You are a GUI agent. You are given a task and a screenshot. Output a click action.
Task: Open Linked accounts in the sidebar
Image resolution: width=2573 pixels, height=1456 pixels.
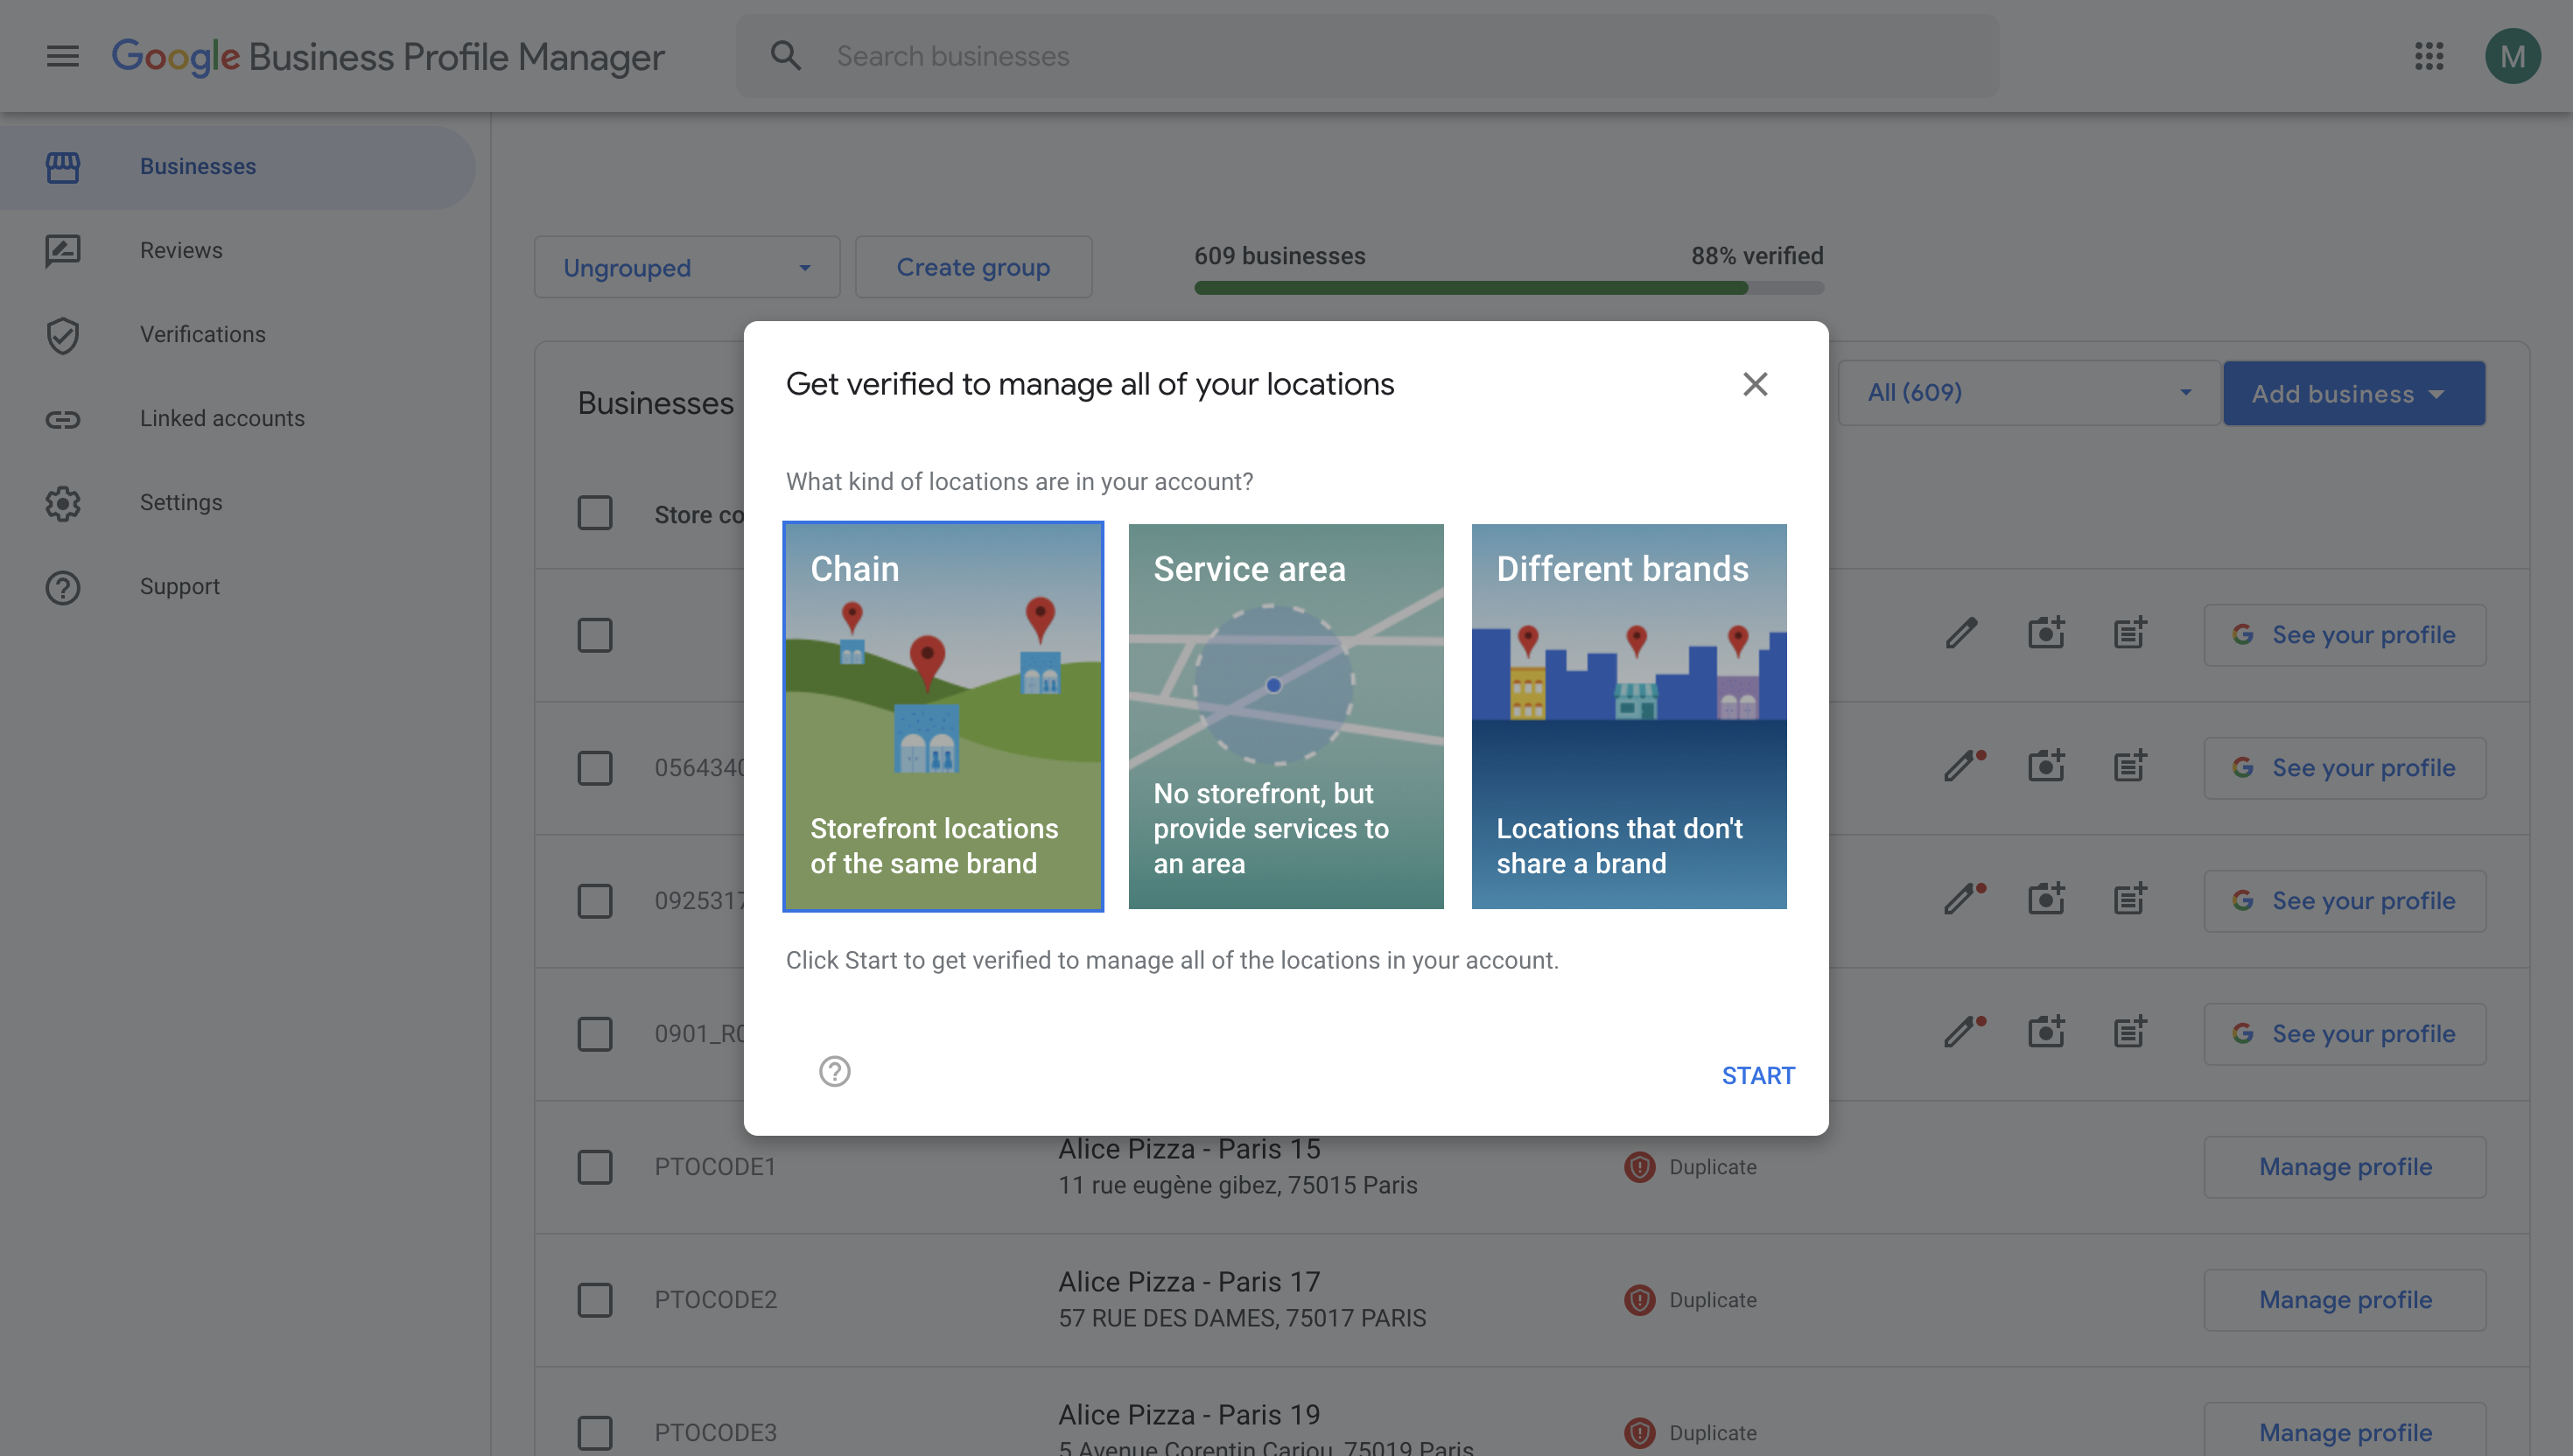click(238, 419)
